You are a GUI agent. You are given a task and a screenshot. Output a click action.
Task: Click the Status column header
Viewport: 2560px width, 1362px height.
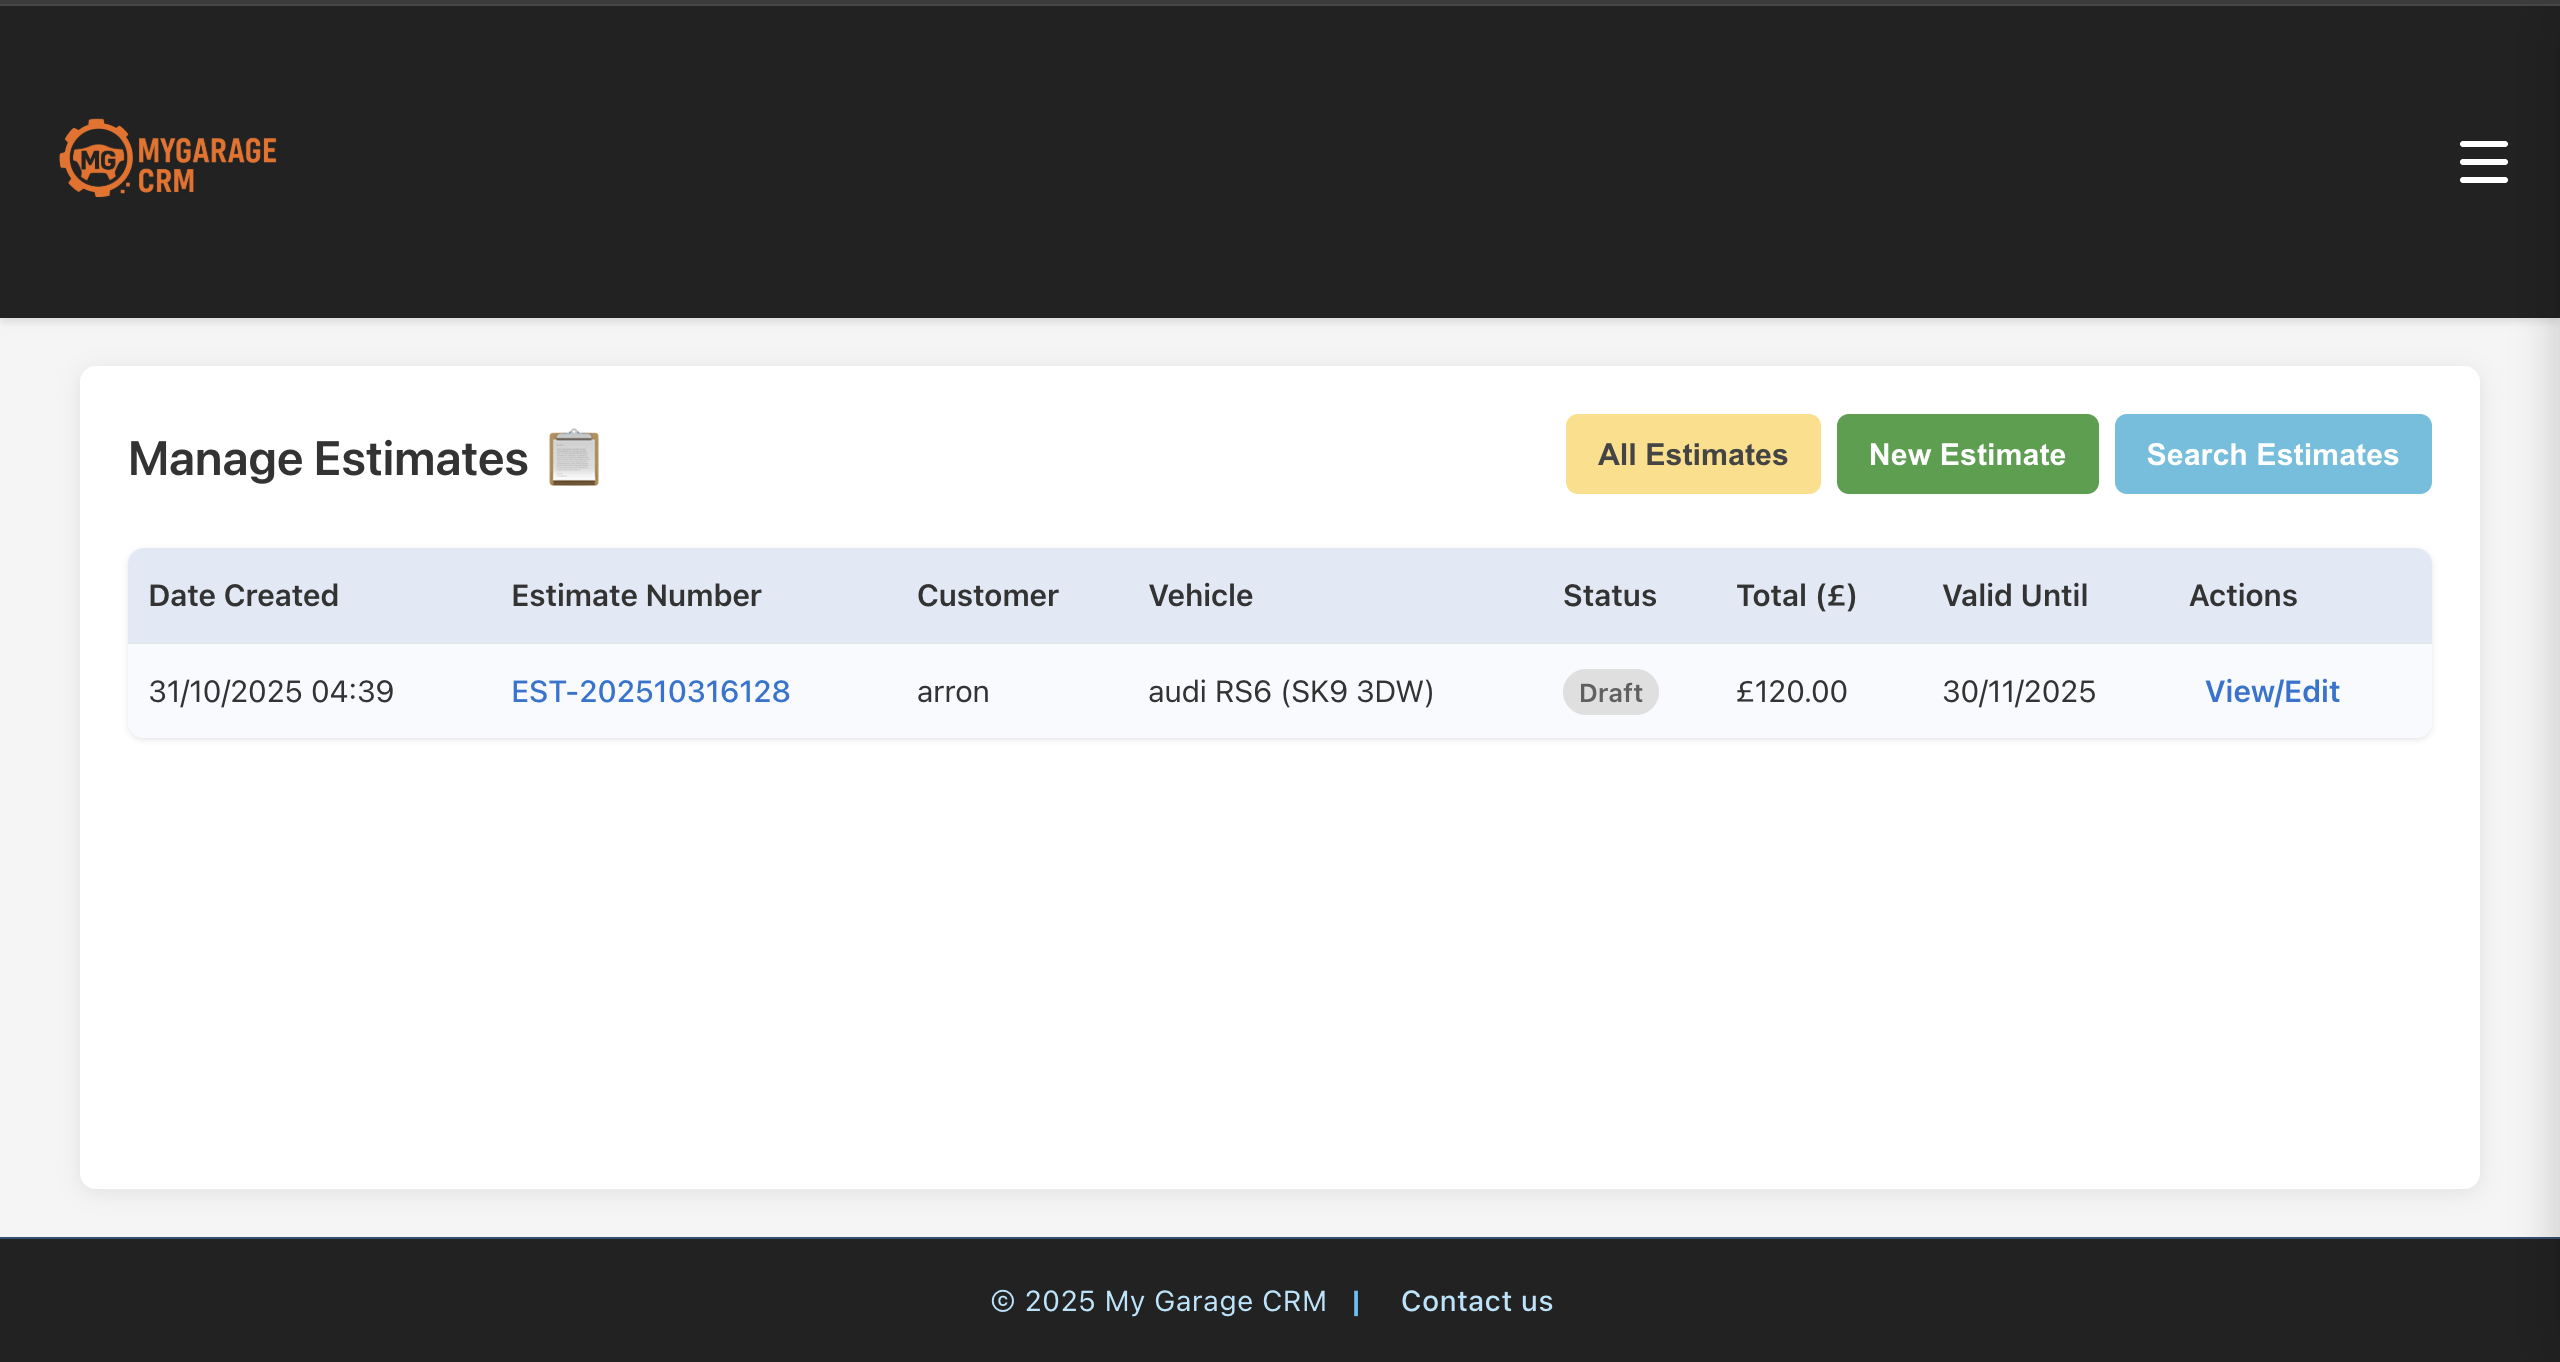(1608, 595)
